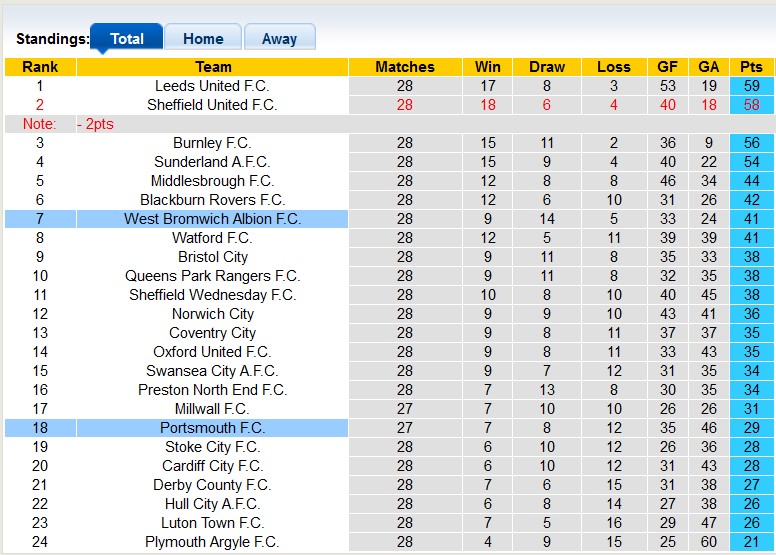
Task: Switch to the Home standings tab
Action: (203, 39)
